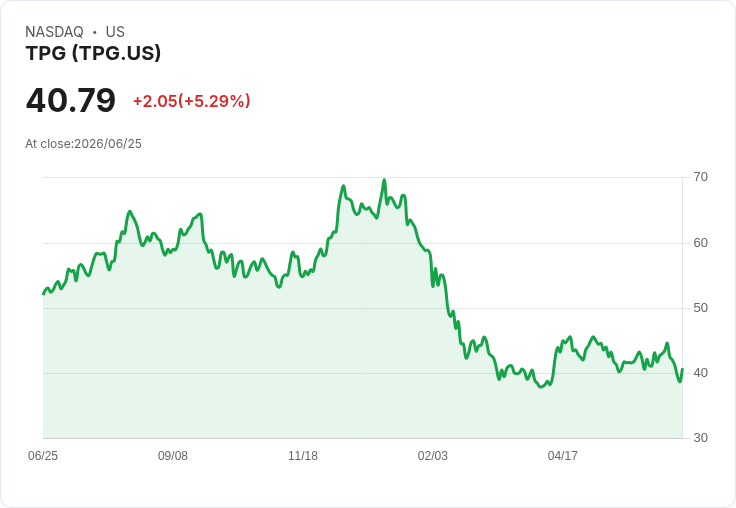Select the 04/17 x-axis date label
This screenshot has height=508, width=736.
[562, 456]
